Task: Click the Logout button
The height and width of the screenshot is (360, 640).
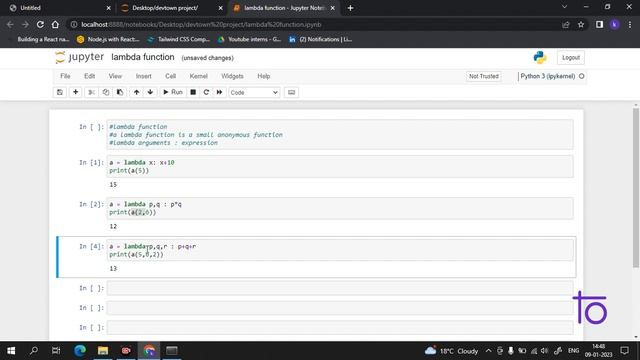Action: pos(571,58)
